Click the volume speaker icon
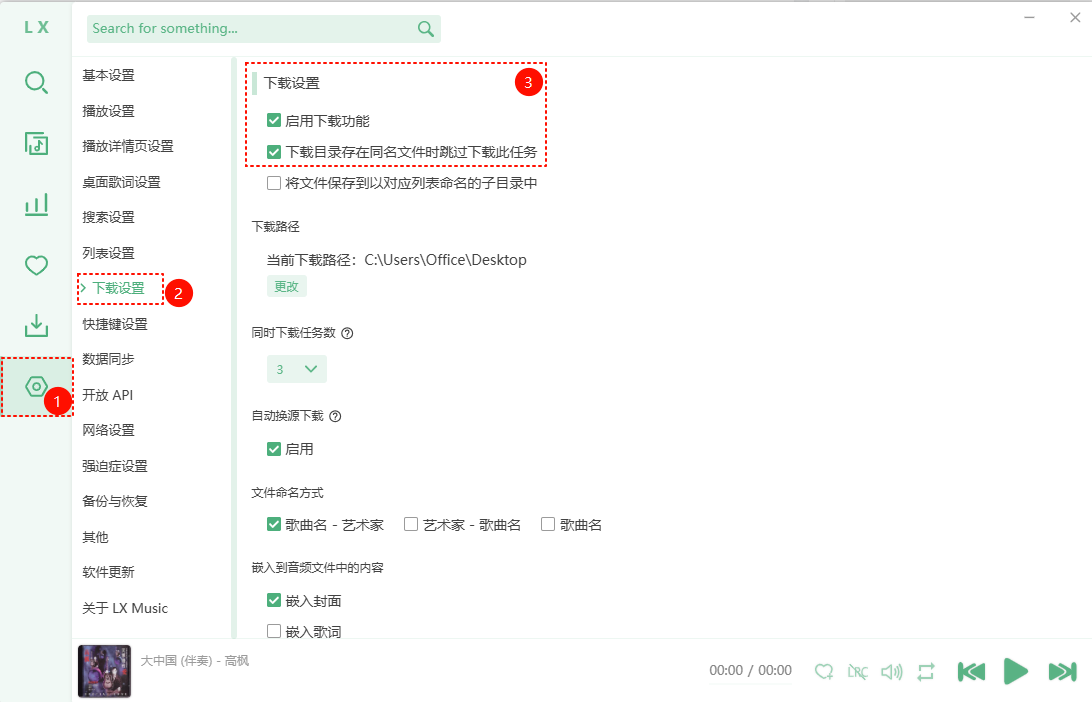This screenshot has height=702, width=1092. click(x=891, y=671)
